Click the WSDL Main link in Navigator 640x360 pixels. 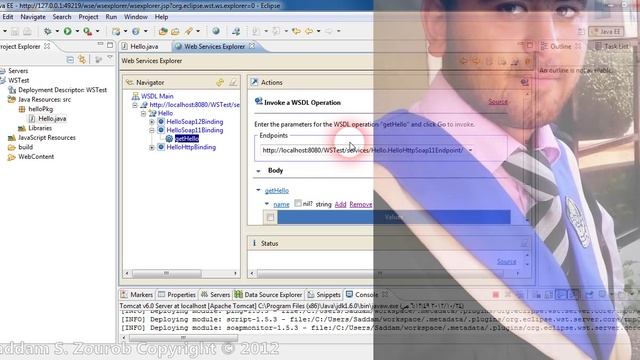click(x=157, y=96)
